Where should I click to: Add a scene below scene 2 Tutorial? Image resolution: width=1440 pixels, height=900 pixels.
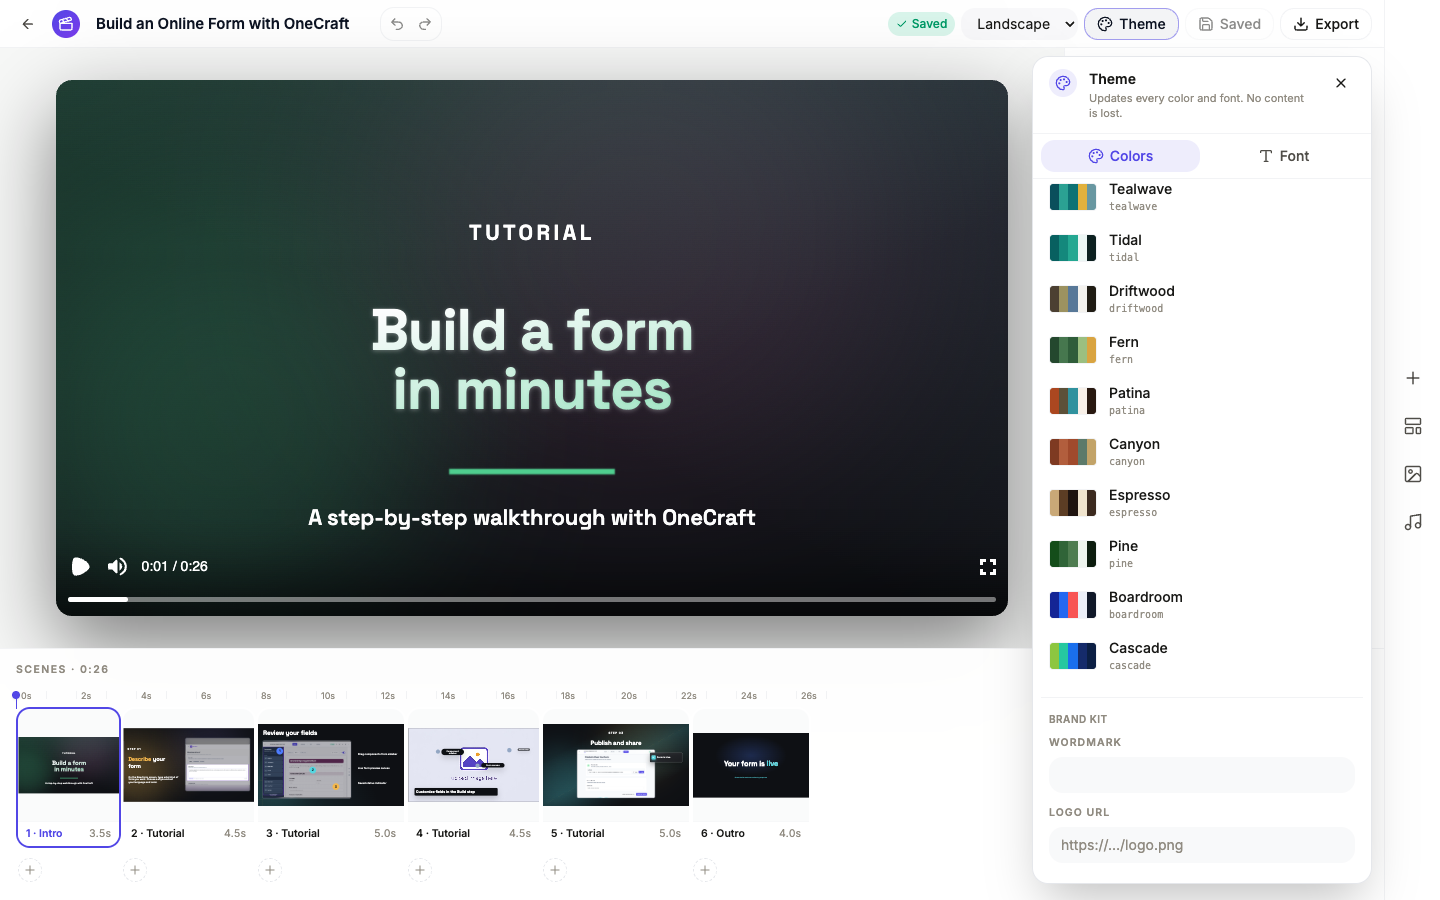click(x=135, y=870)
